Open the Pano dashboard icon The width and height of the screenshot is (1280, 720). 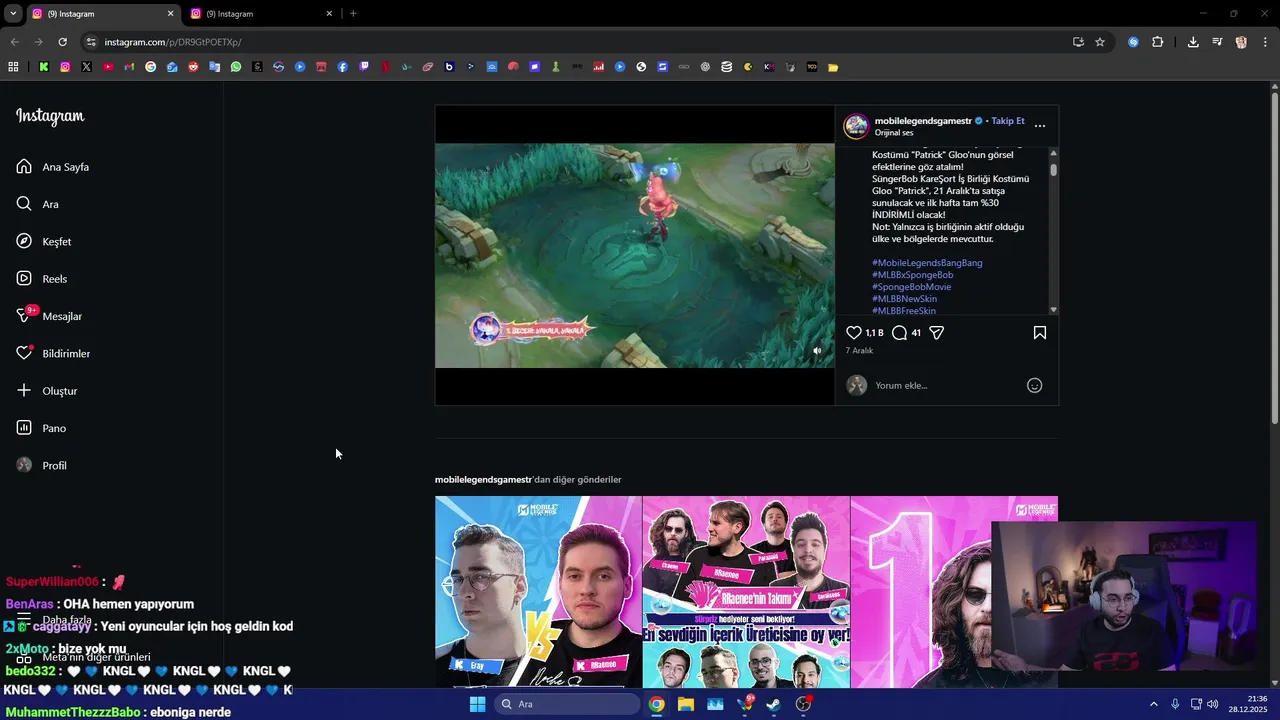click(24, 428)
